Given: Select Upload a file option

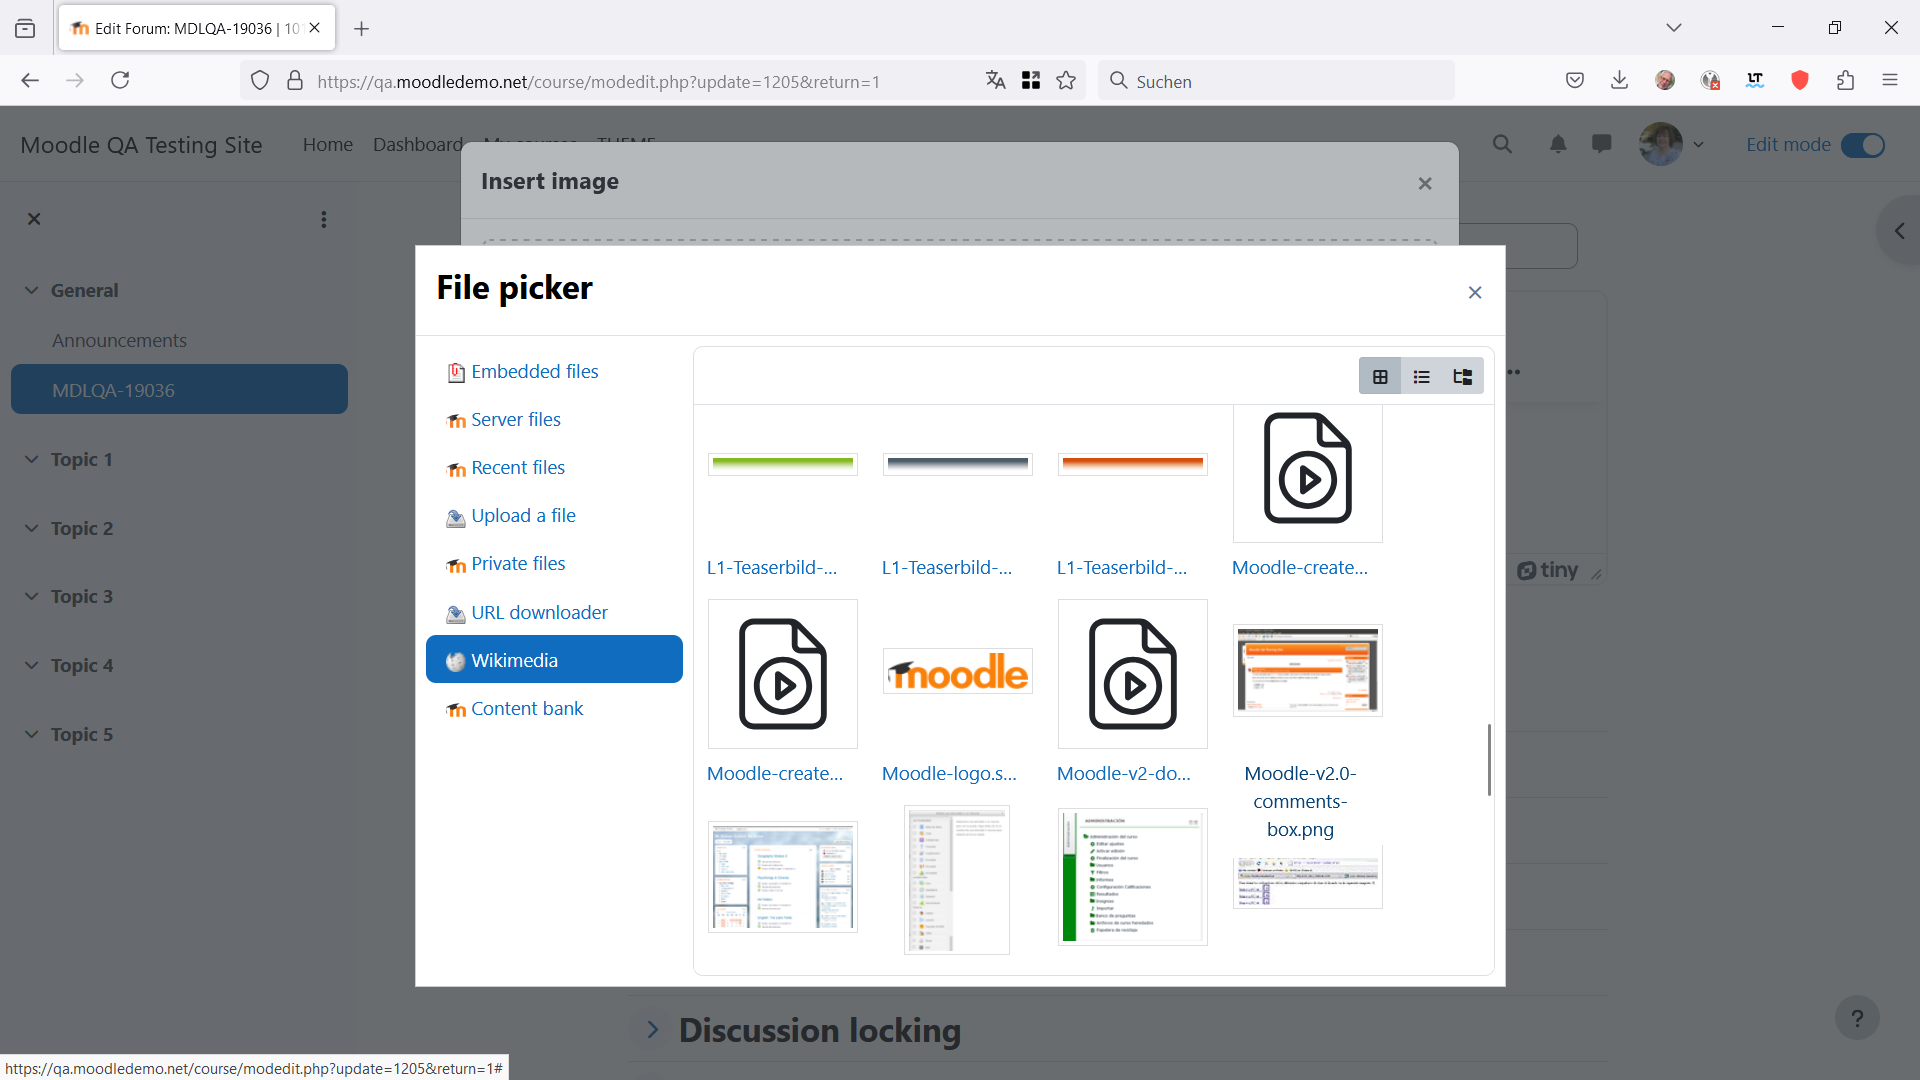Looking at the screenshot, I should 523,516.
